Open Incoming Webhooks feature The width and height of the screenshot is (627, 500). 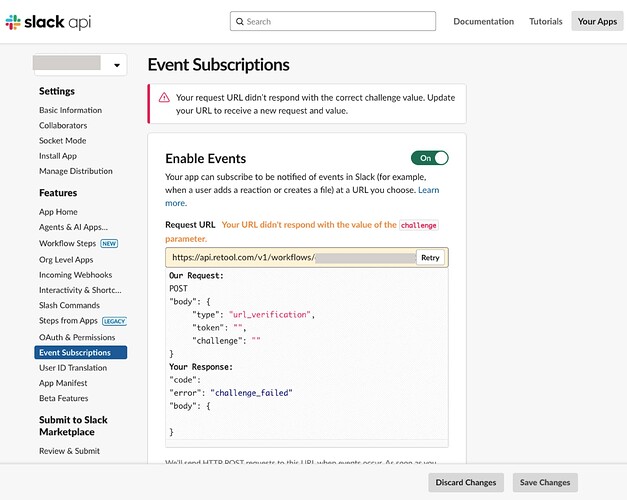(x=75, y=275)
